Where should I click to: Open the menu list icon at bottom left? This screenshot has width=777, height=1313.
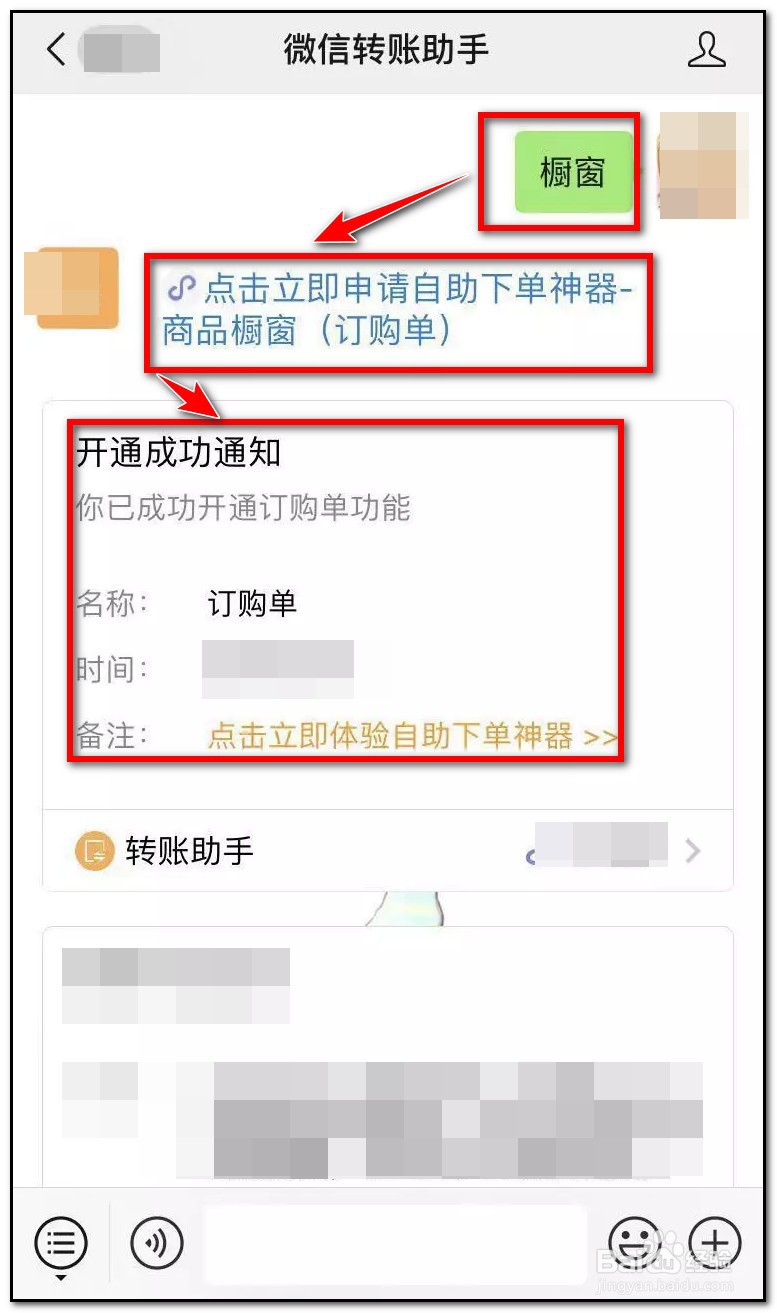[x=61, y=1243]
